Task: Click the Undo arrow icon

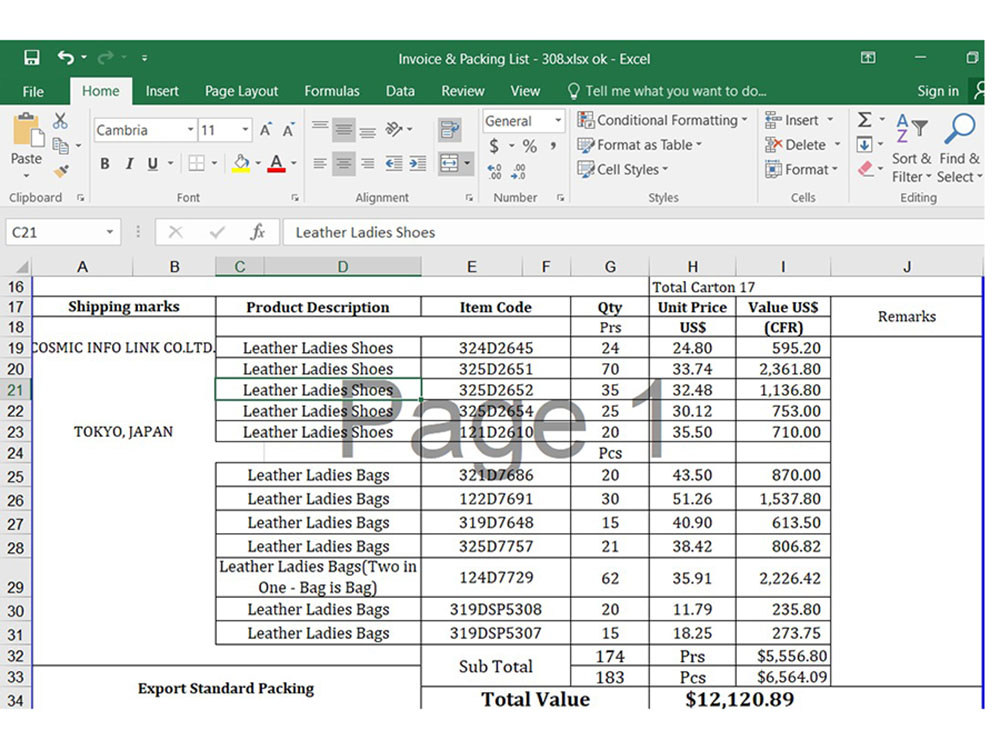Action: tap(66, 58)
